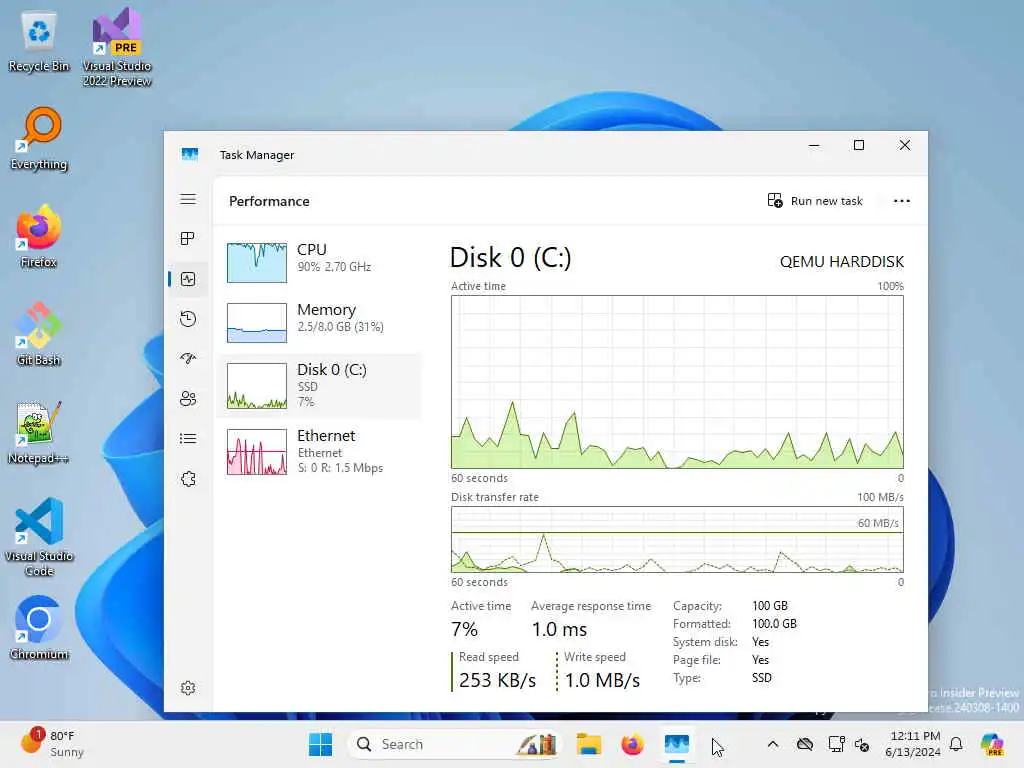Click the Disk active time graph
The image size is (1024, 768).
677,382
